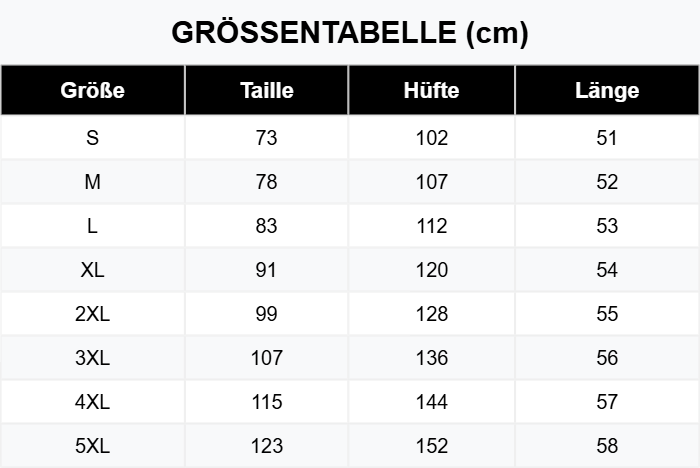Click Hüfte value 144 for 4XL
Image resolution: width=700 pixels, height=468 pixels.
click(431, 401)
